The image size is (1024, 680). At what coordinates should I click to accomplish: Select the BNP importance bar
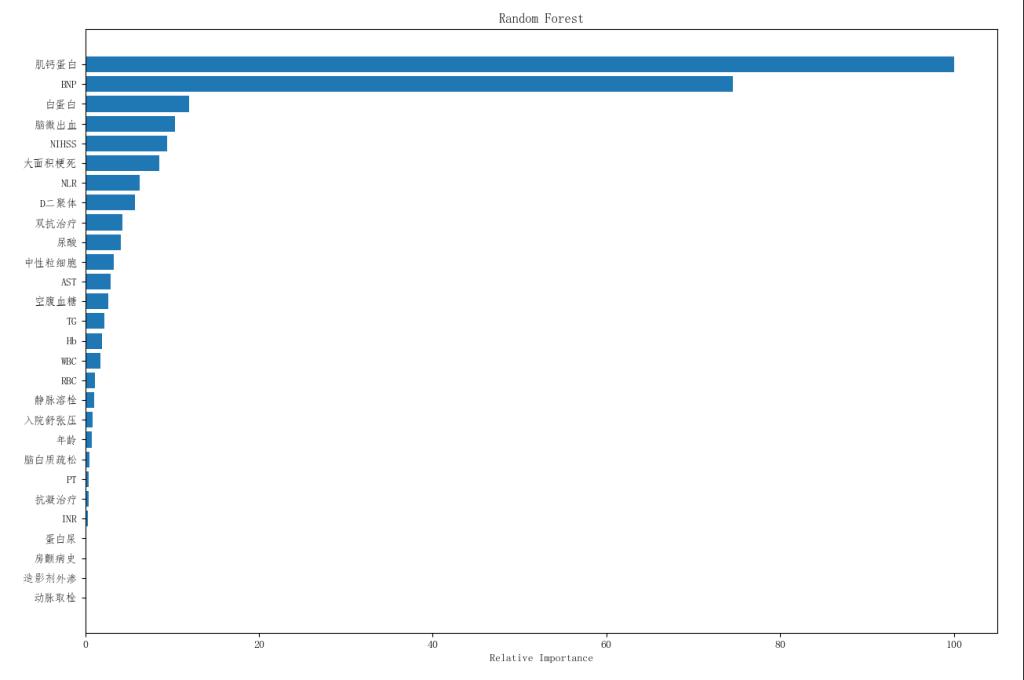409,84
